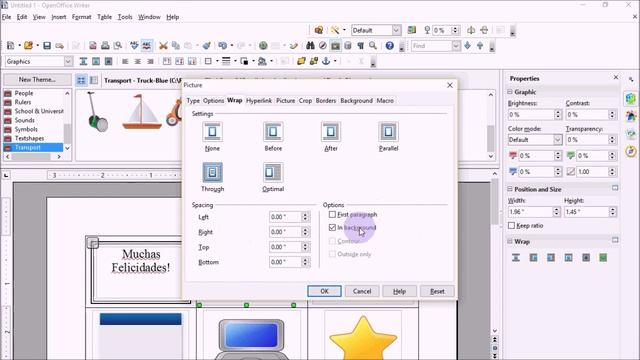Choose the Before wrap option
This screenshot has height=360, width=640.
pos(273,132)
